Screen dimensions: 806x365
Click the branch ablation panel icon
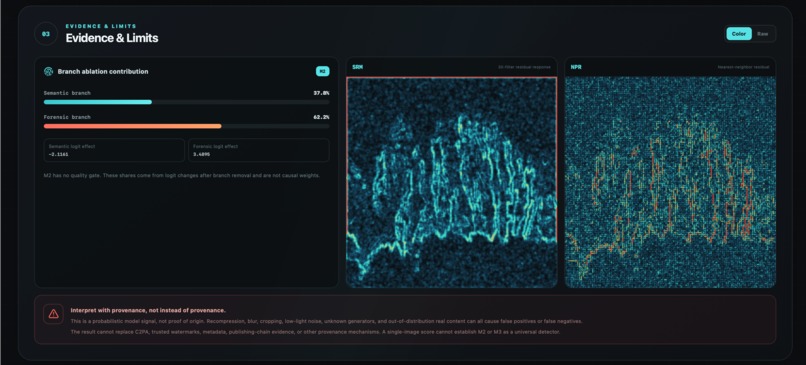pos(49,71)
